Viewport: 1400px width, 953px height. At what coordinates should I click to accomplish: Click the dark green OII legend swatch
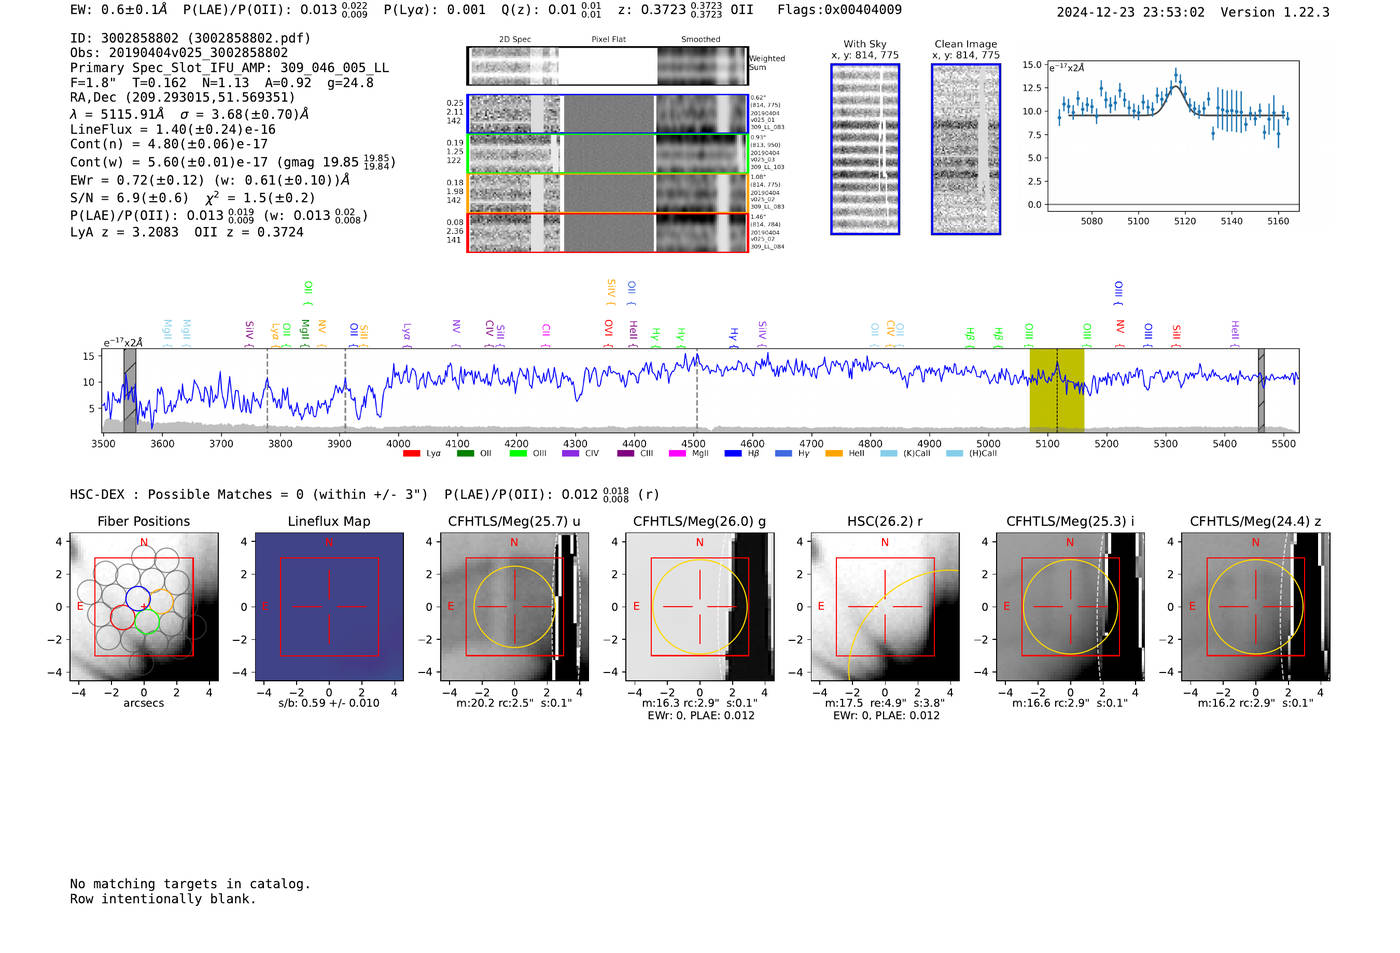tap(465, 454)
